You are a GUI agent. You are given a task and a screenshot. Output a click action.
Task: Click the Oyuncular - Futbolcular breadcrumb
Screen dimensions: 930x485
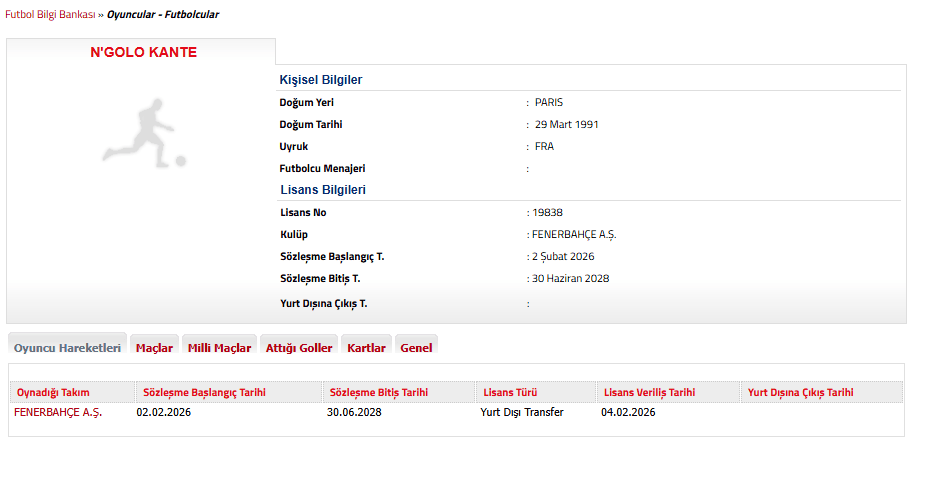(x=163, y=15)
